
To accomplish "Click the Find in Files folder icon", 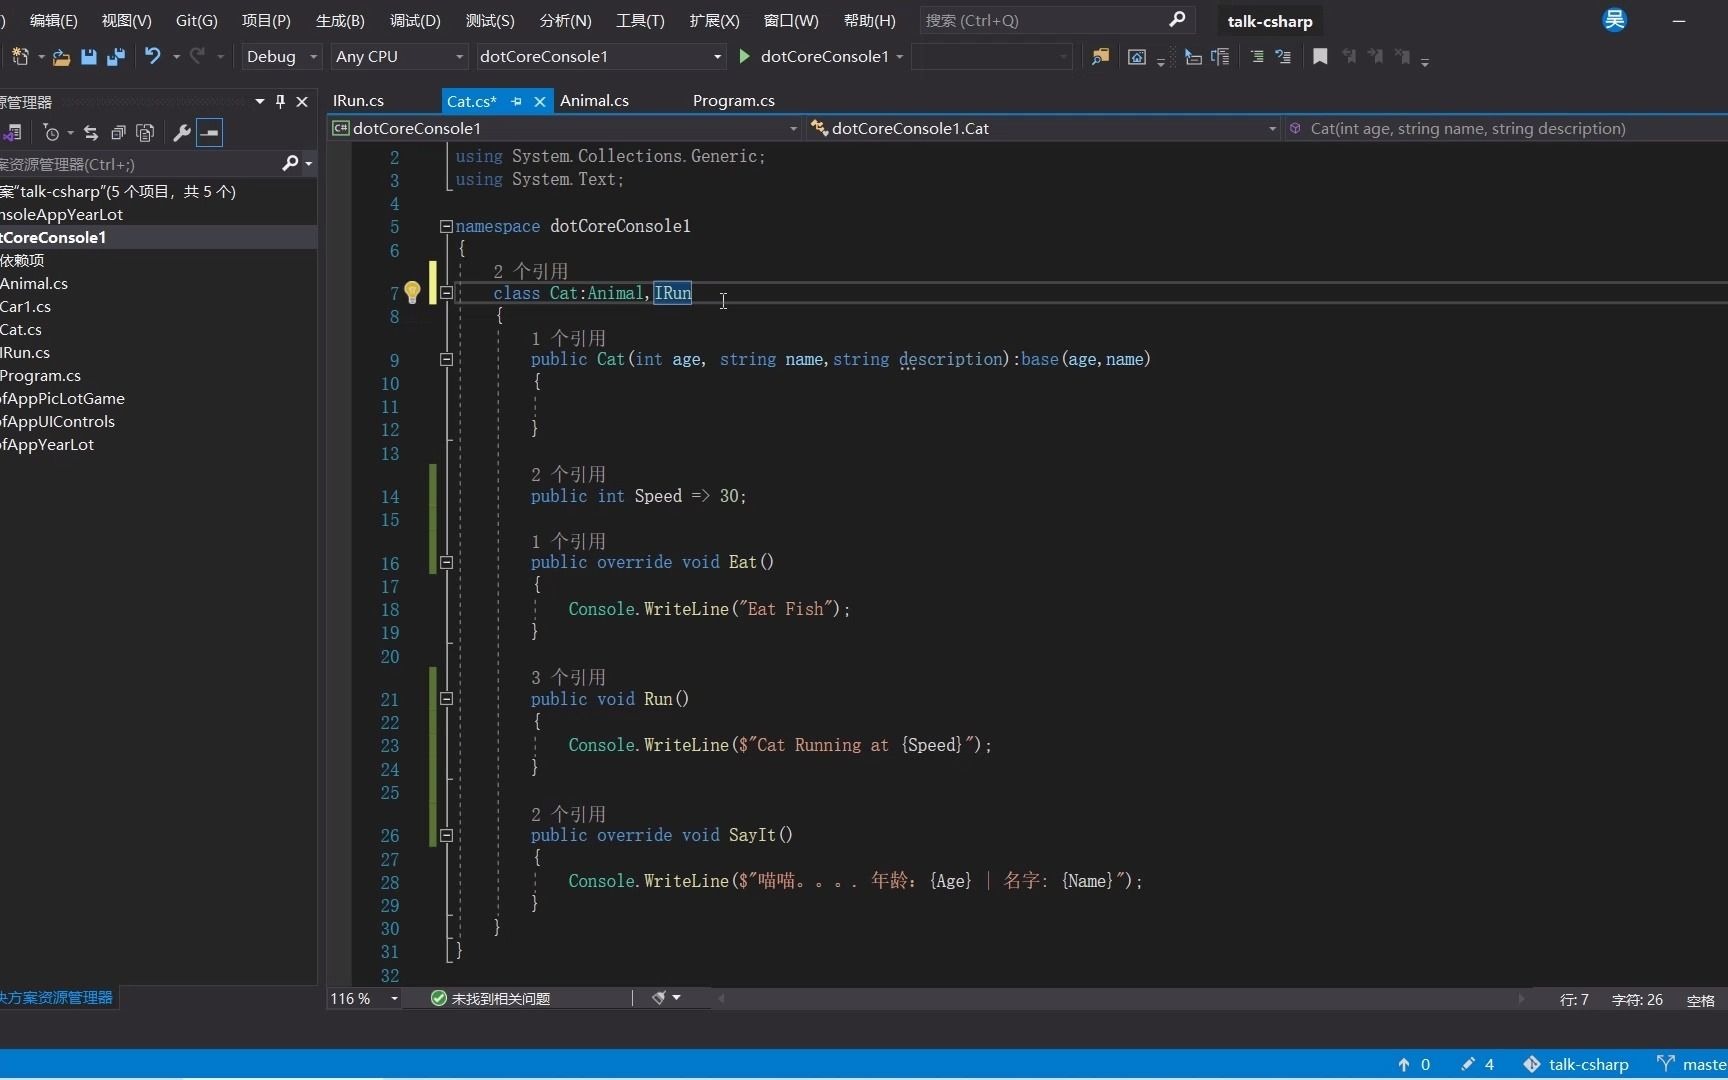I will tap(1100, 57).
